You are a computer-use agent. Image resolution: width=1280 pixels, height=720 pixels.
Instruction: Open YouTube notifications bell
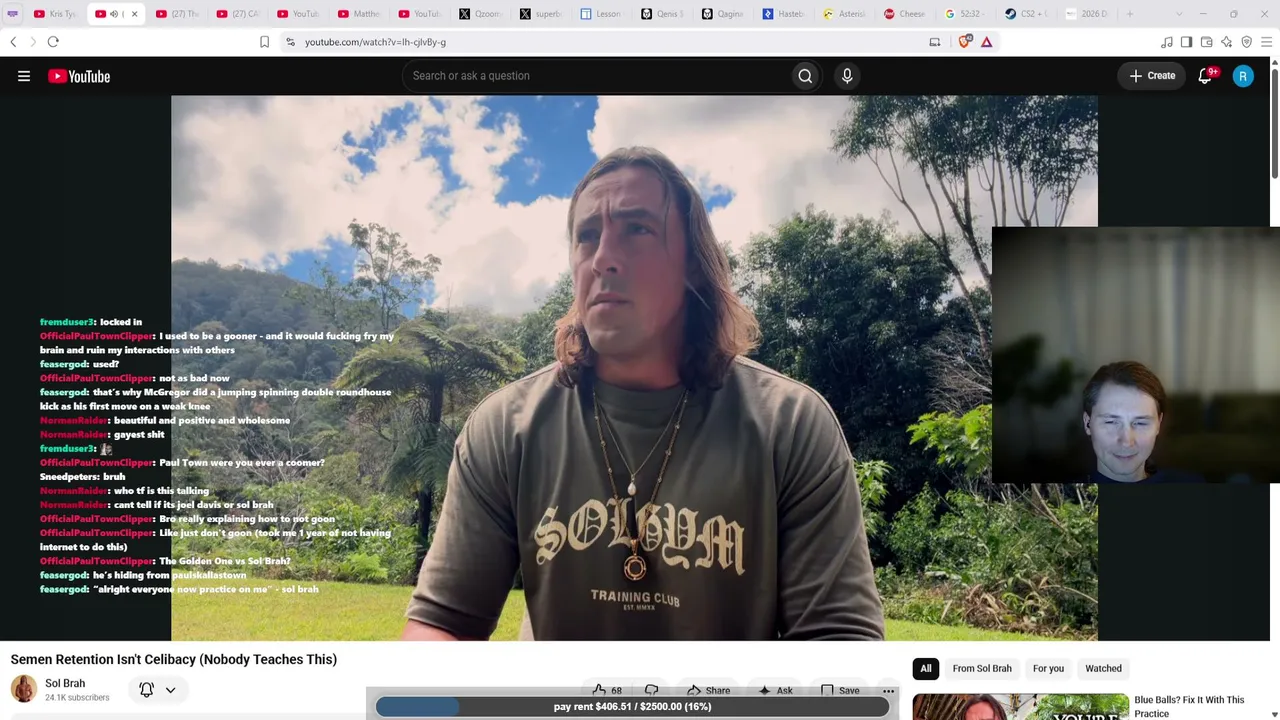(x=1206, y=76)
